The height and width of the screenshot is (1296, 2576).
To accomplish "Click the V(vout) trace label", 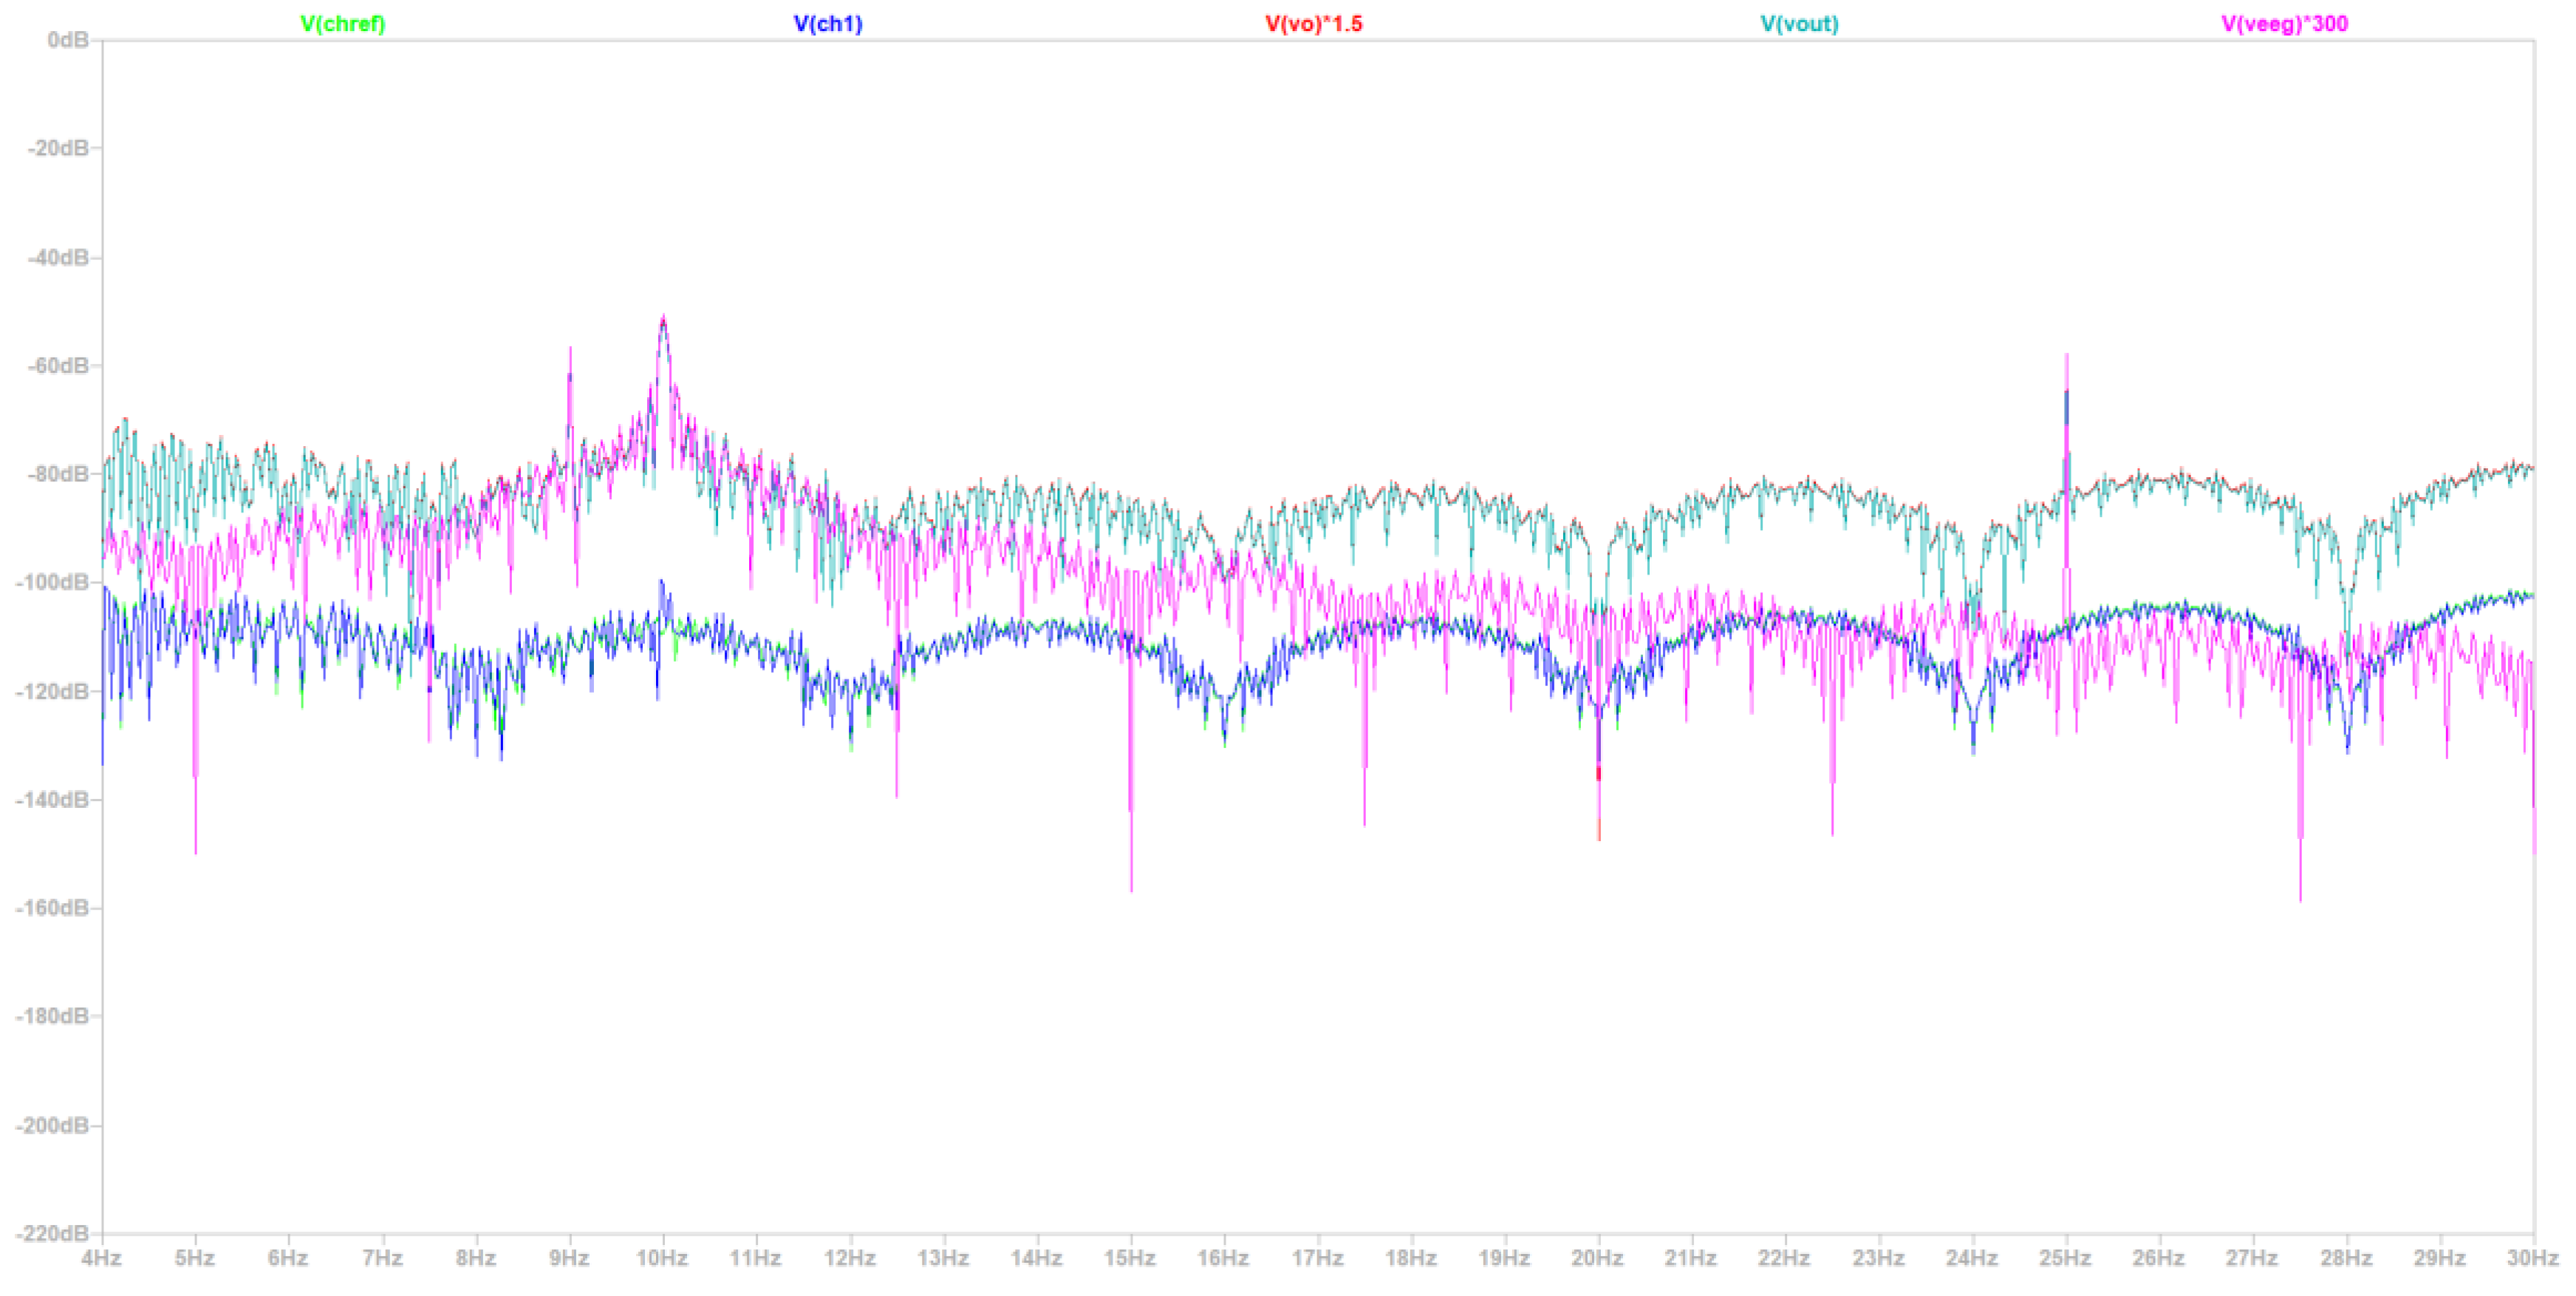I will click(1799, 24).
